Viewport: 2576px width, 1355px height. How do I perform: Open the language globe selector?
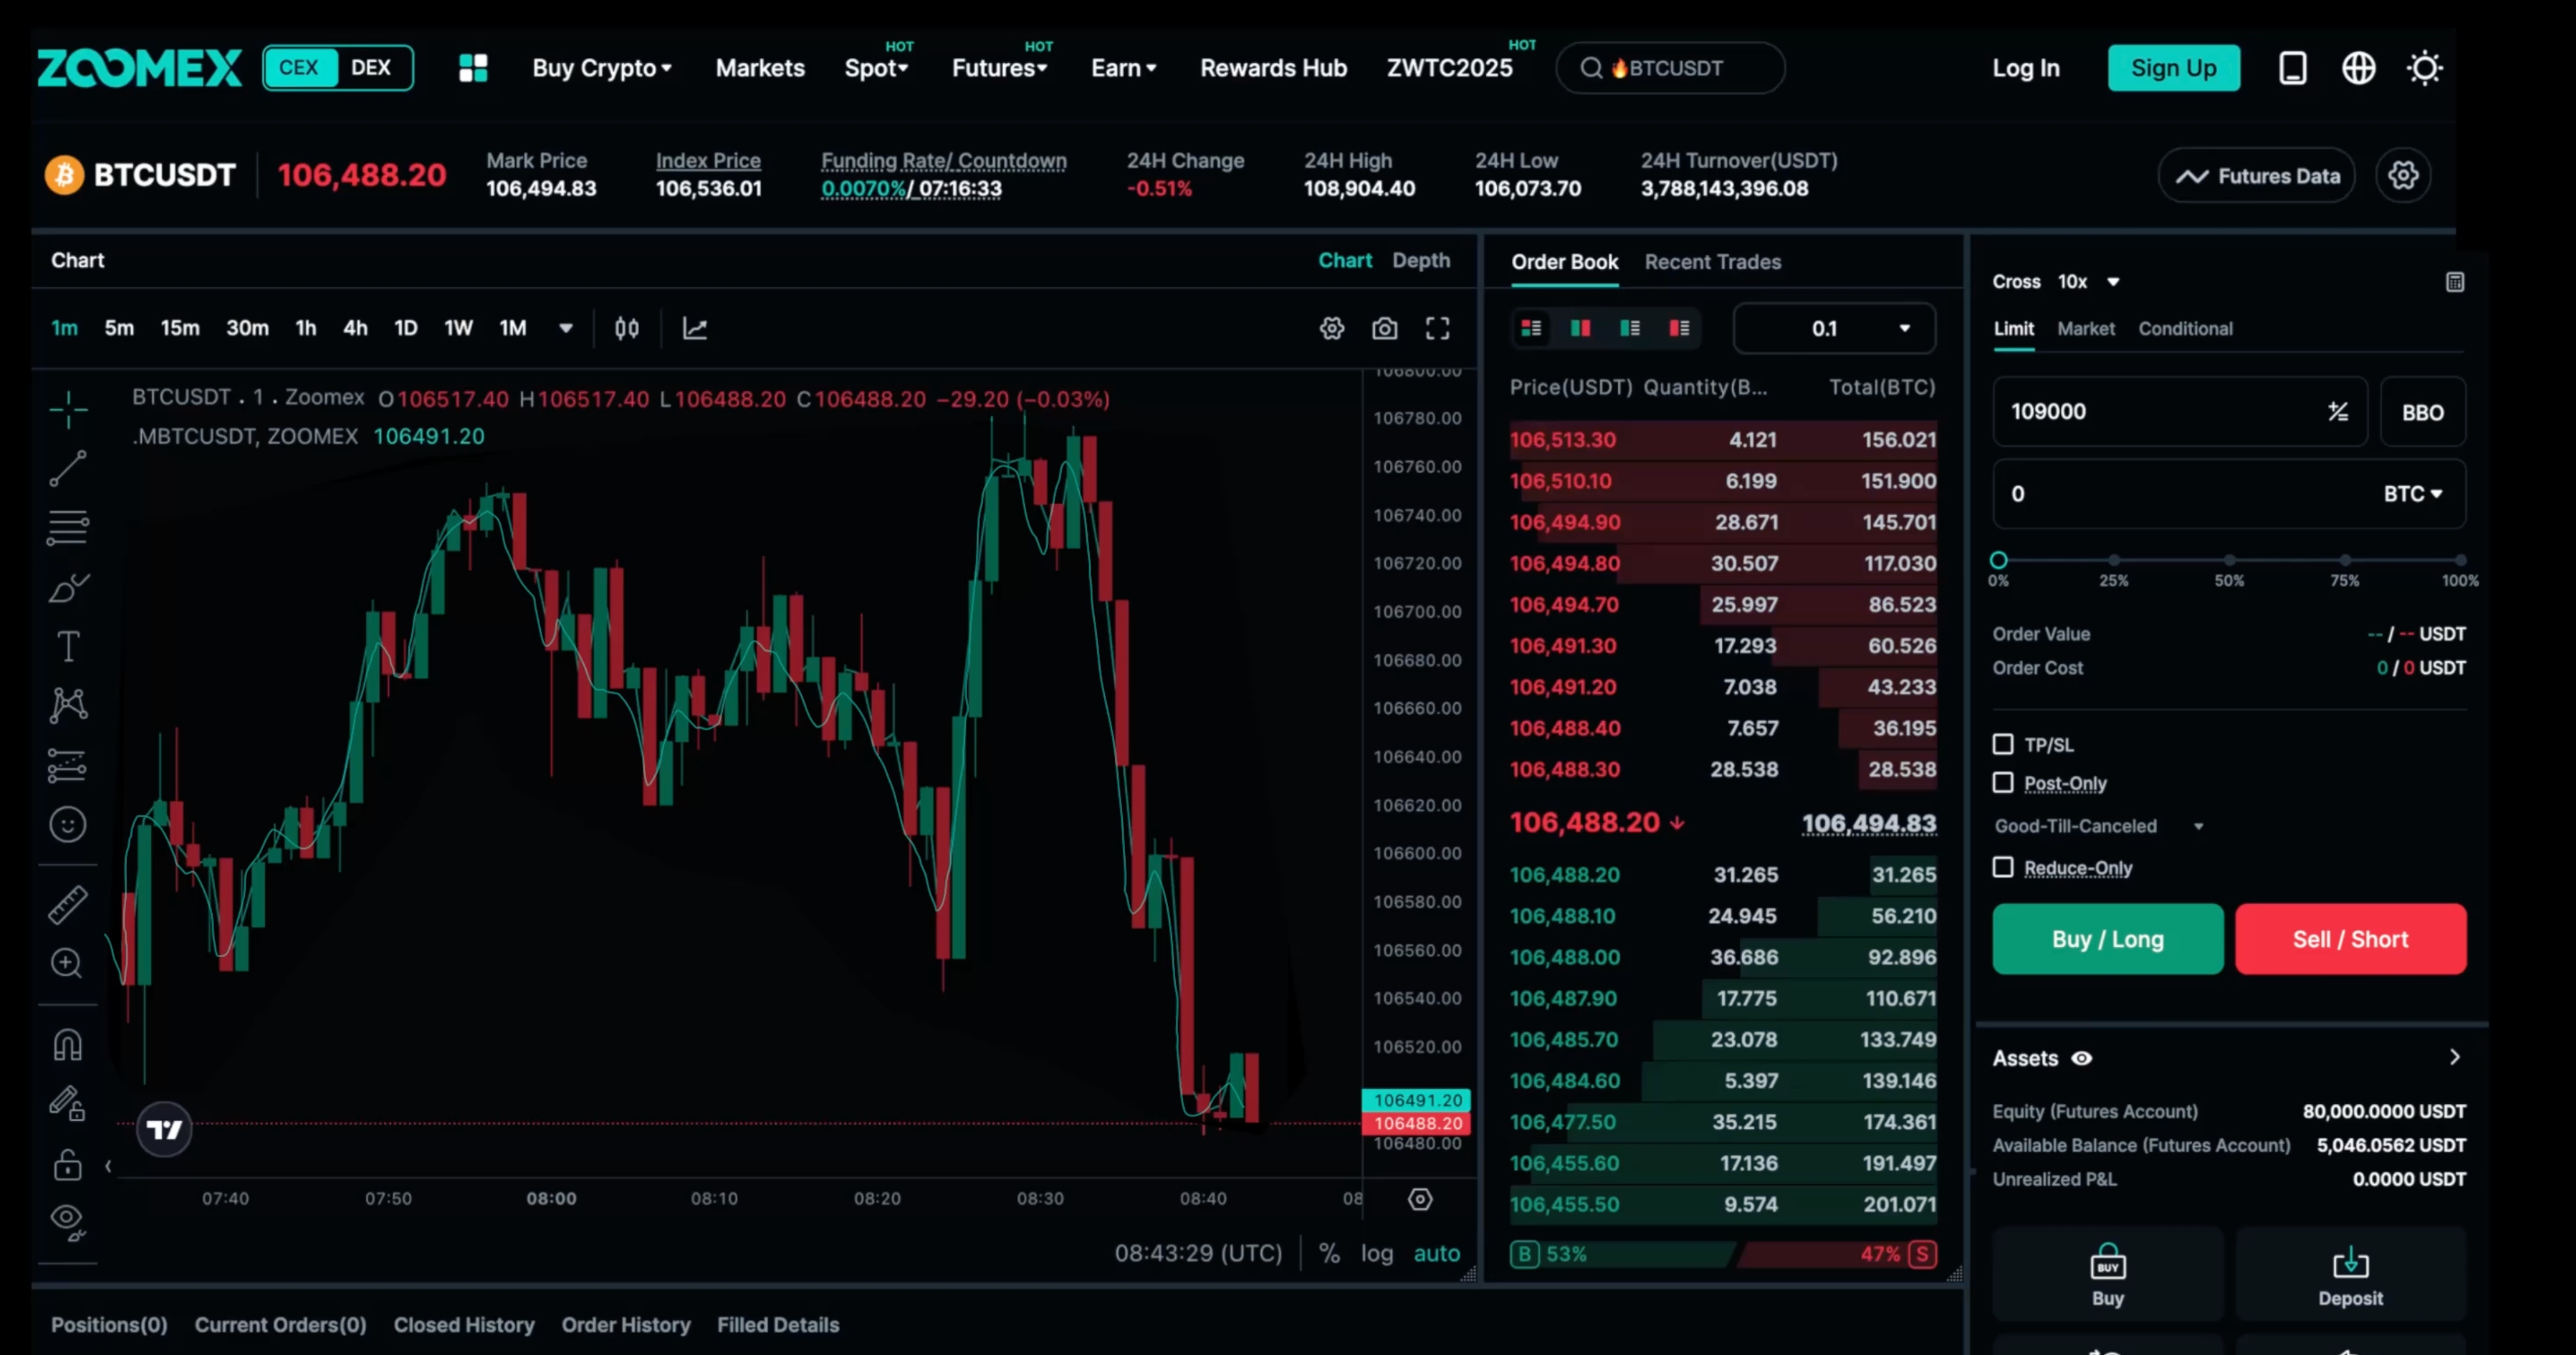tap(2359, 68)
